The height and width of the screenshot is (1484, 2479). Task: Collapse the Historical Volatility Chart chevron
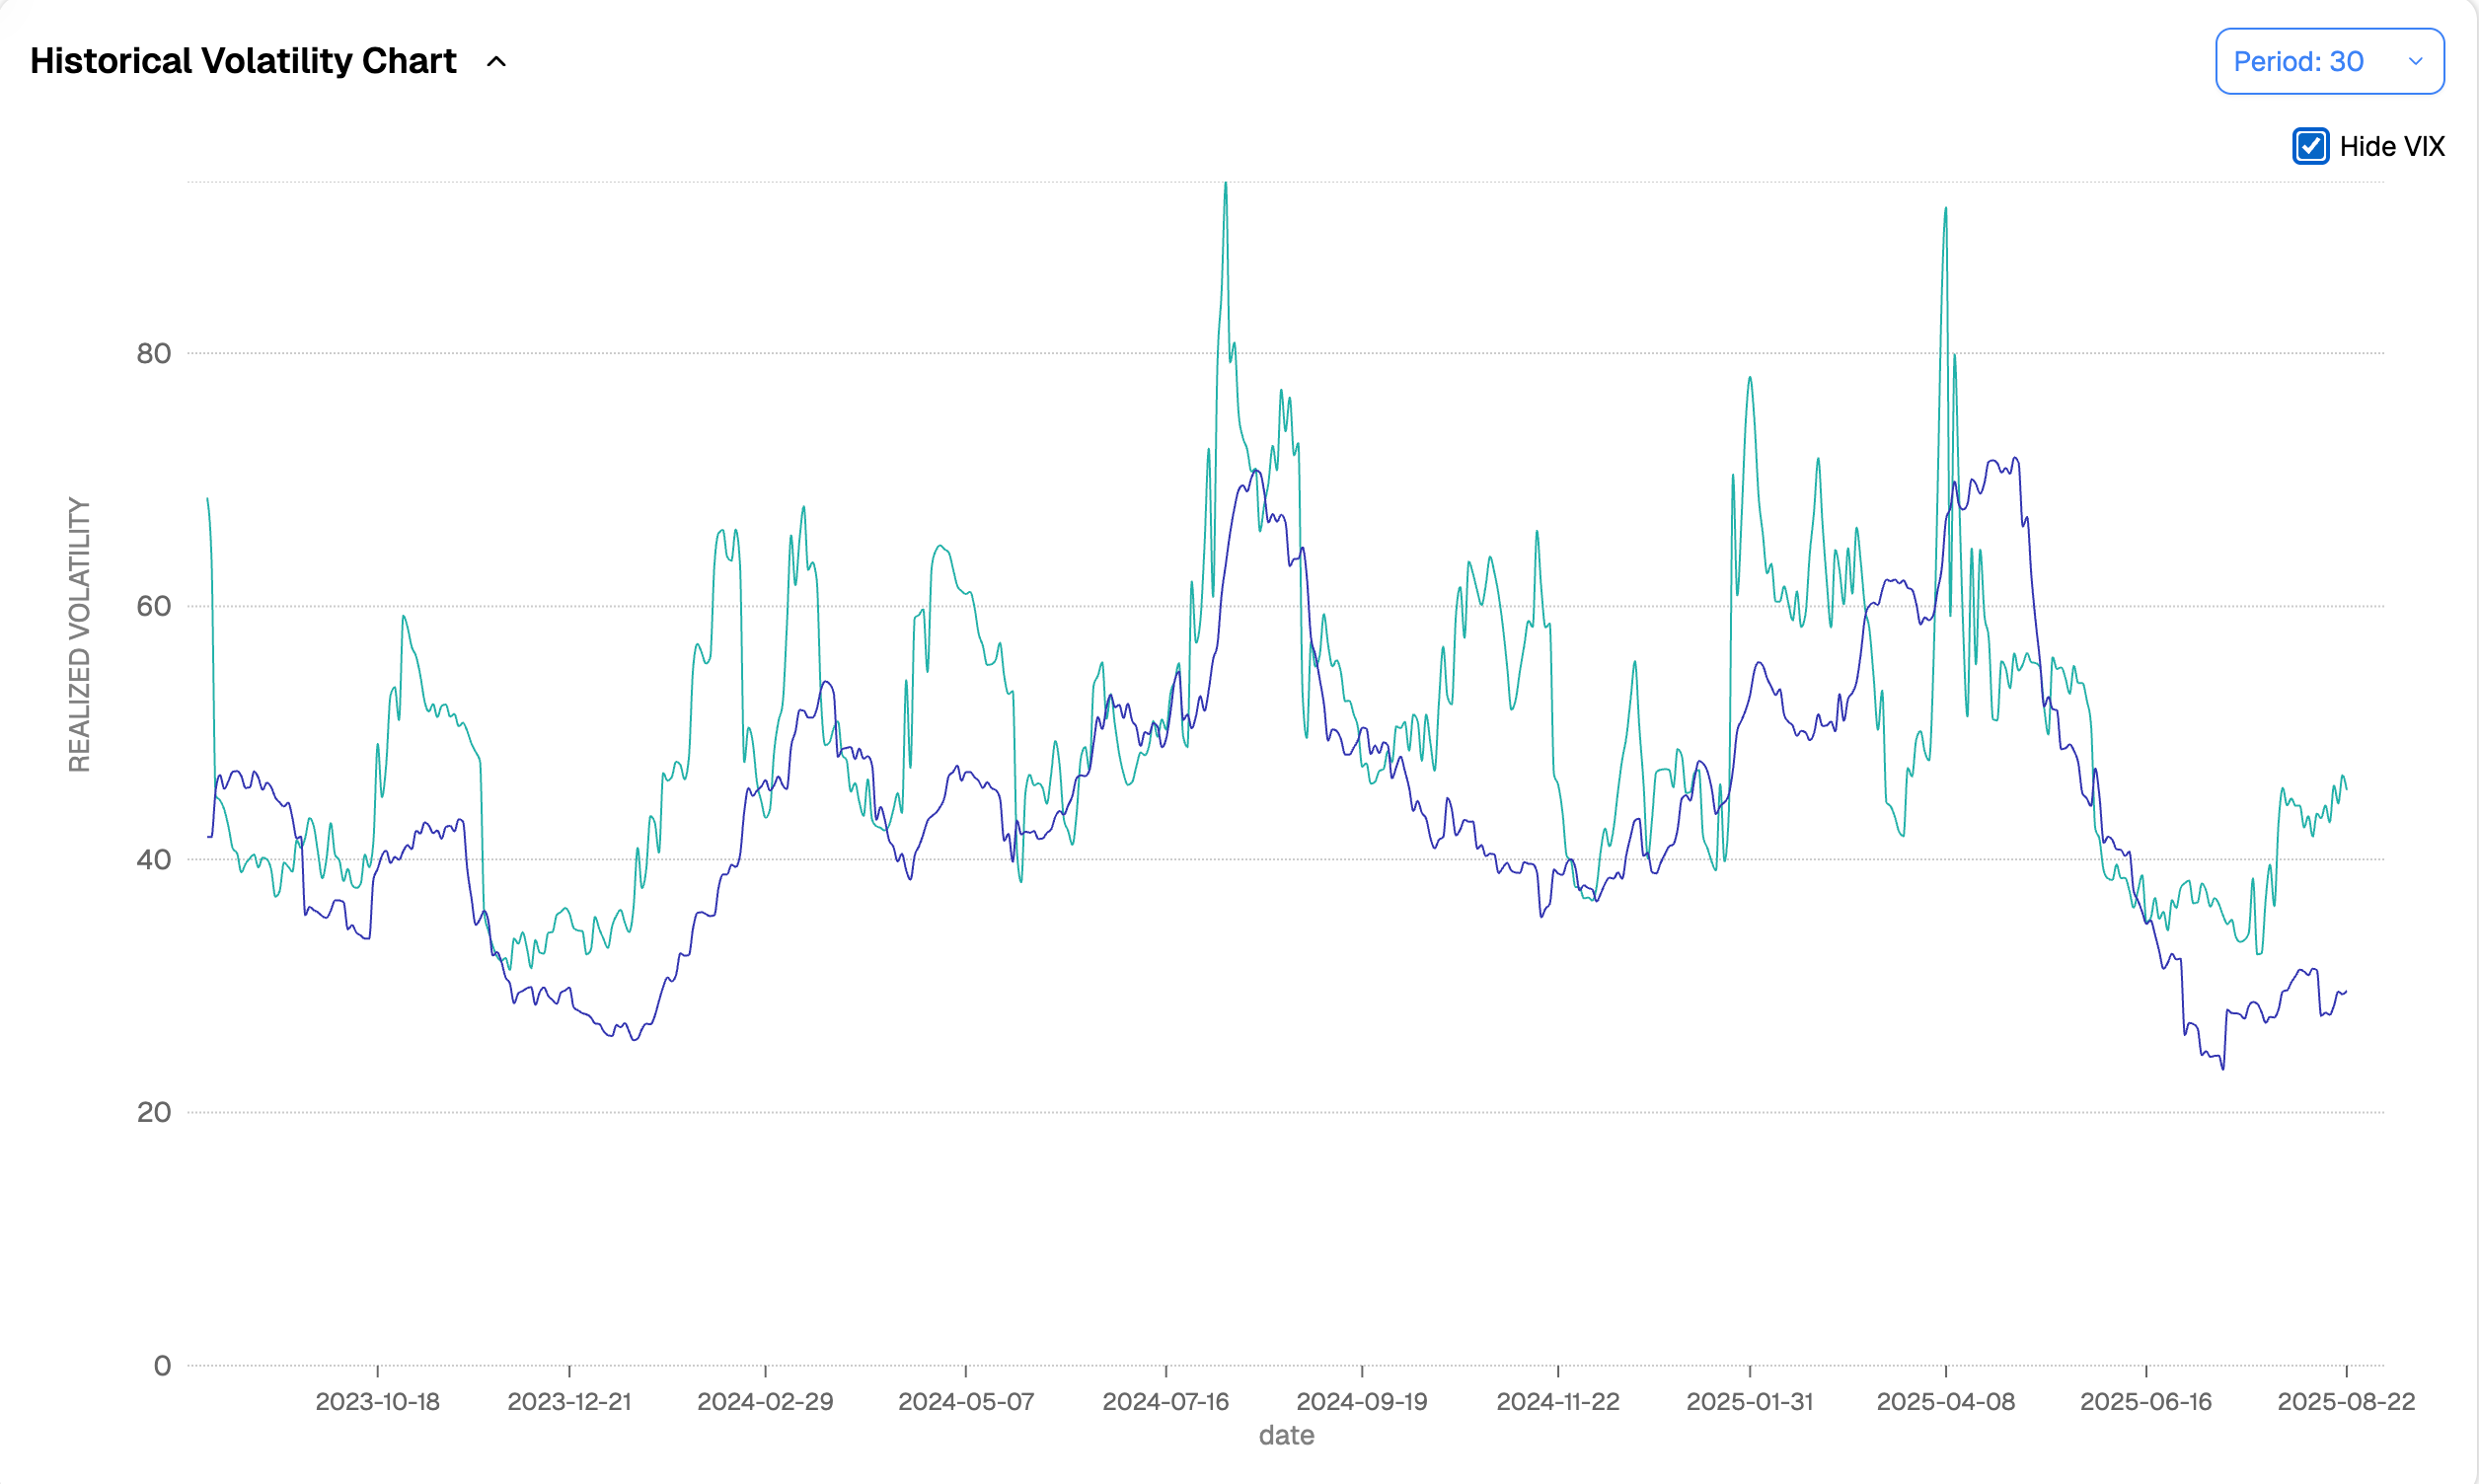pyautogui.click(x=496, y=62)
